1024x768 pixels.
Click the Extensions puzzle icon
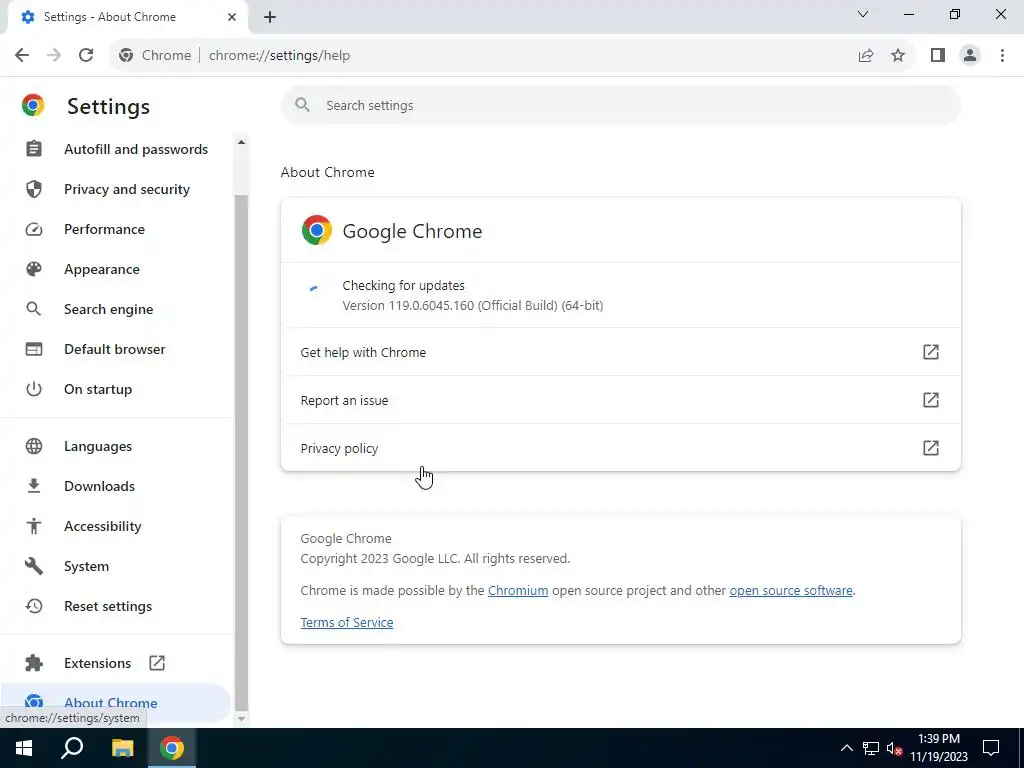33,663
